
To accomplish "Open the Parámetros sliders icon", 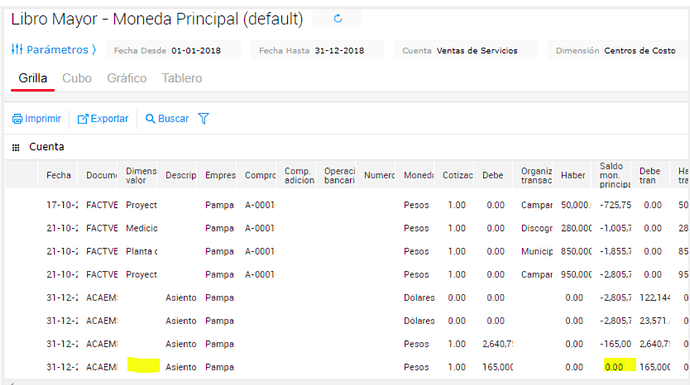I will pos(17,49).
